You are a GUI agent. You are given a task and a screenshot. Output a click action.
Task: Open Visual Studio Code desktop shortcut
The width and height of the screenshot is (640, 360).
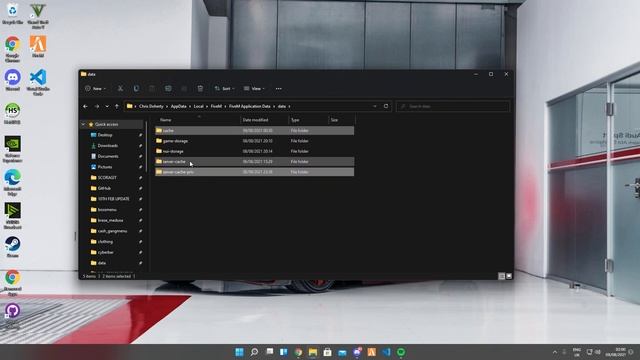[x=38, y=82]
